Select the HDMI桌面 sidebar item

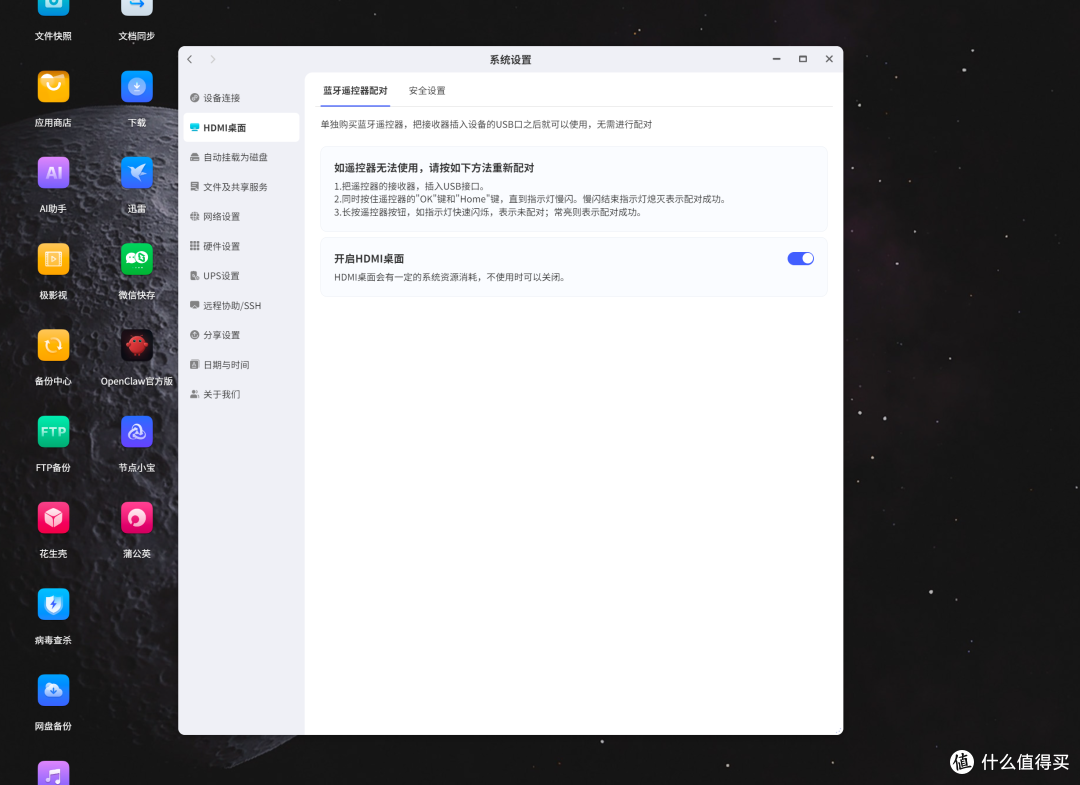pos(241,127)
